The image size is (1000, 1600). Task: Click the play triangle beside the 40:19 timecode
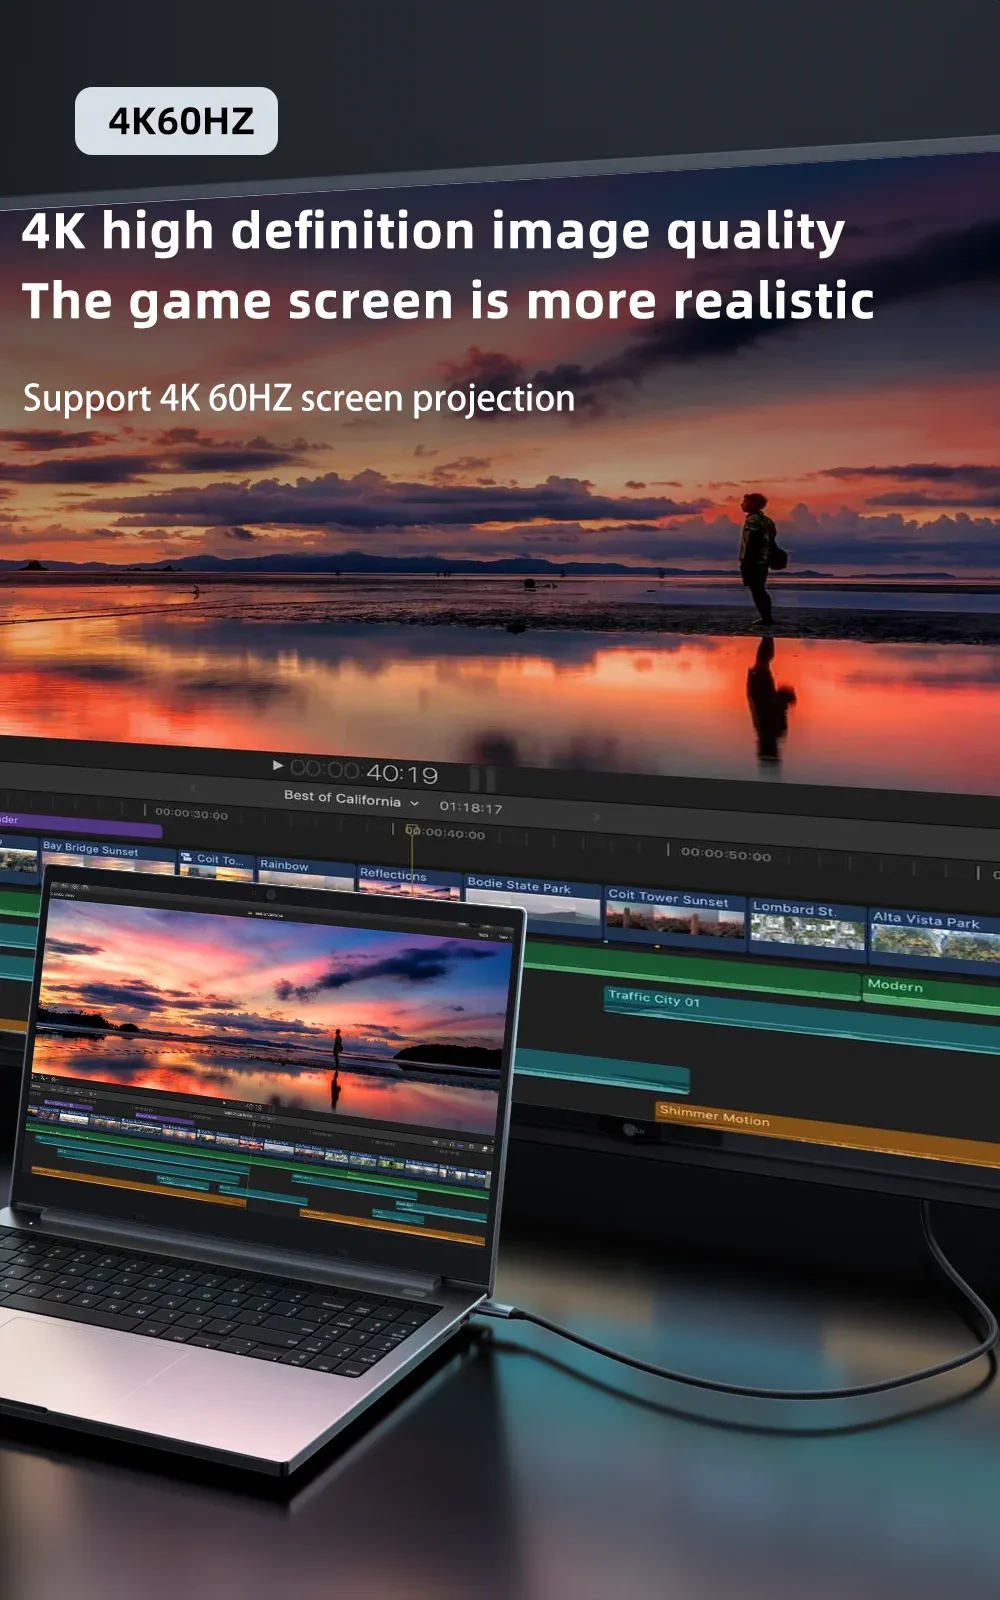(278, 766)
